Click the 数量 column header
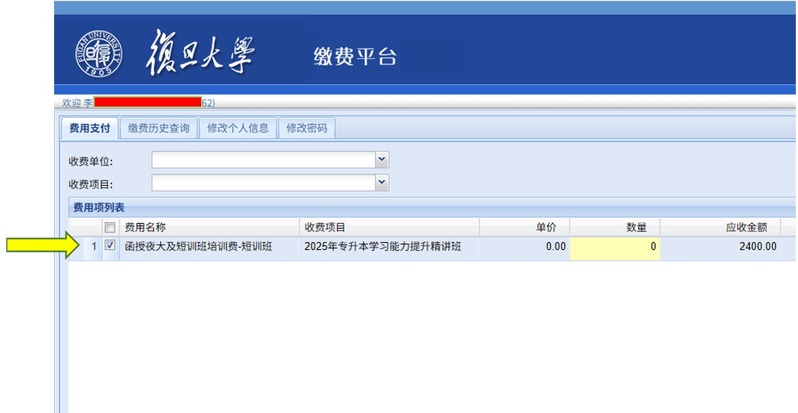 [x=614, y=228]
